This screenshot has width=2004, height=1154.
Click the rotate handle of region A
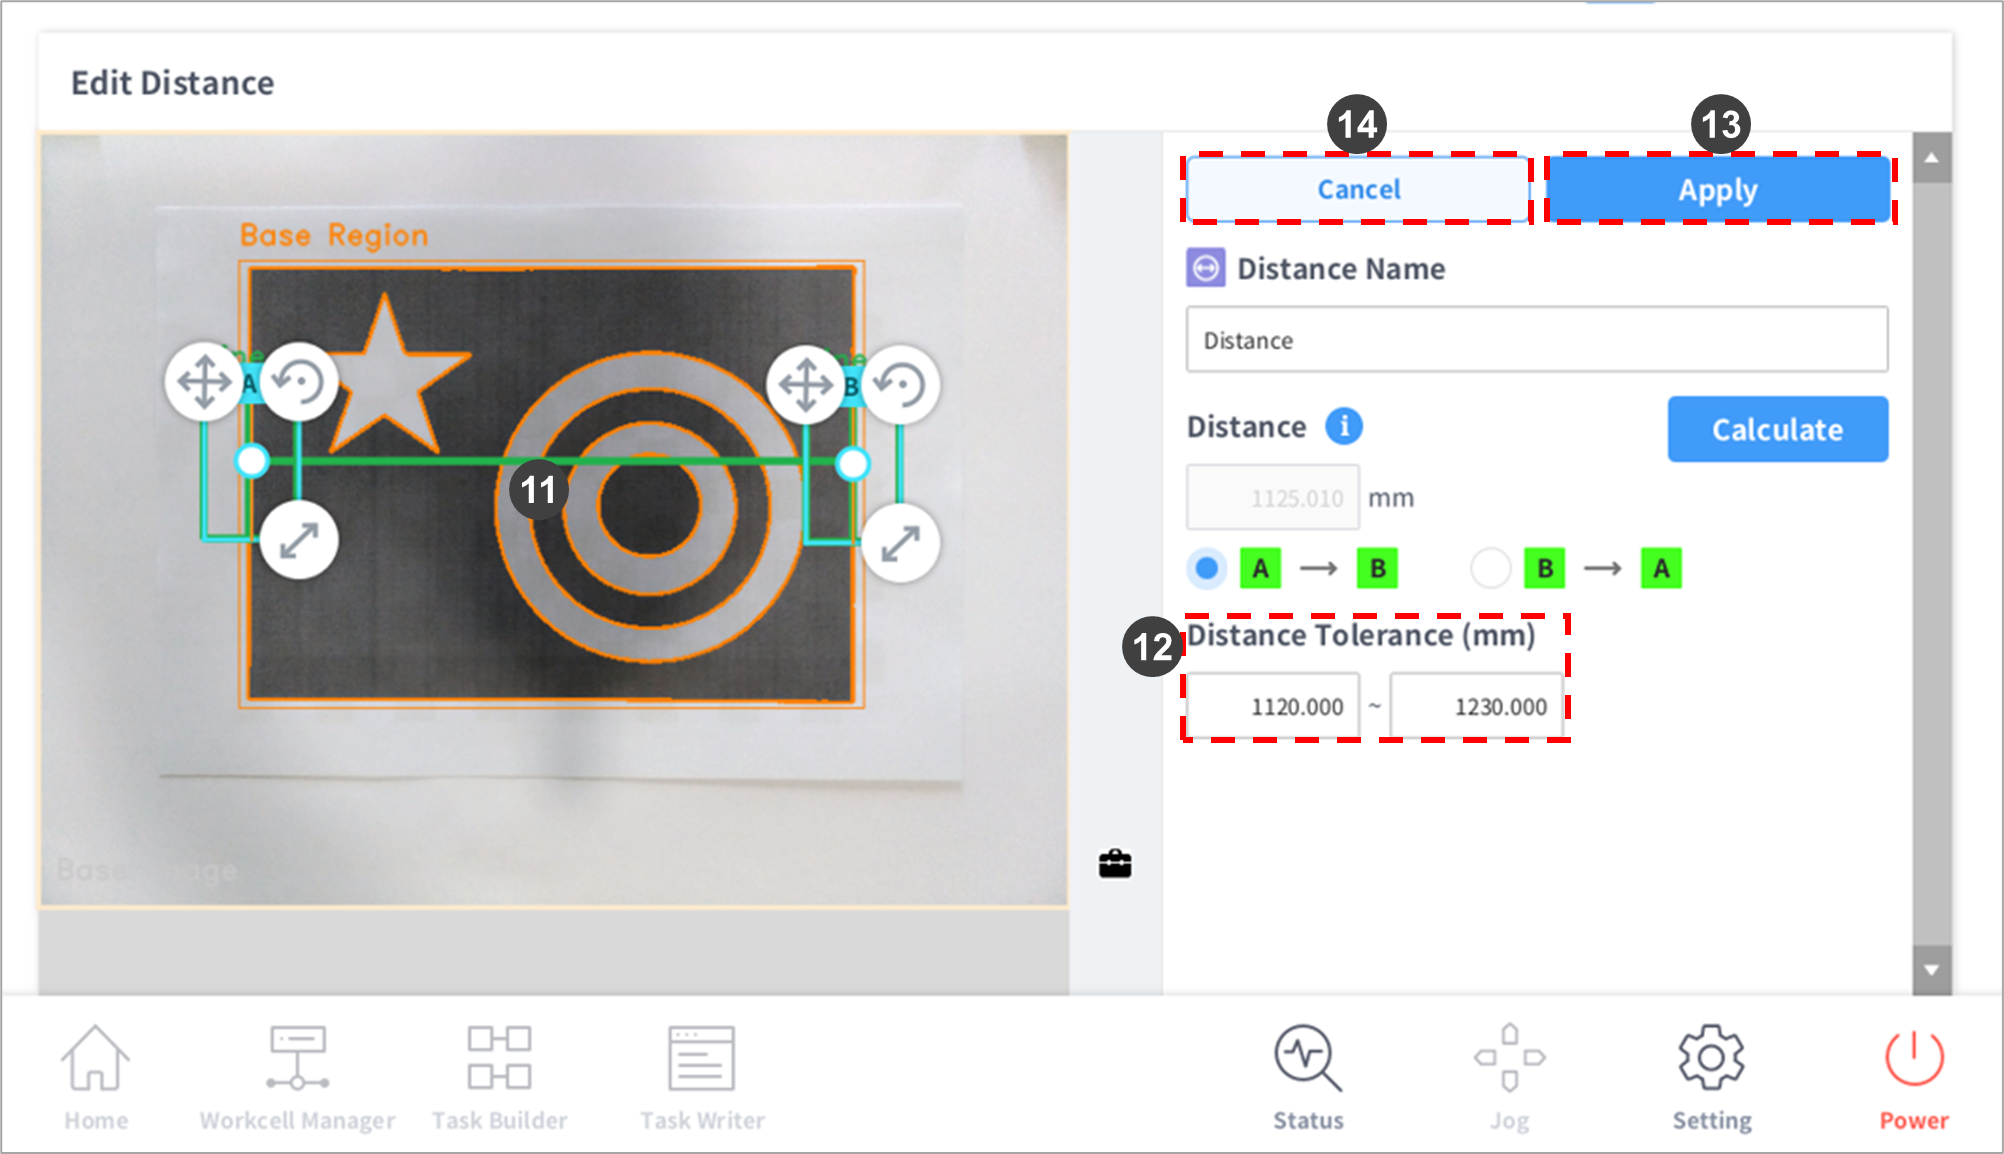tap(299, 382)
